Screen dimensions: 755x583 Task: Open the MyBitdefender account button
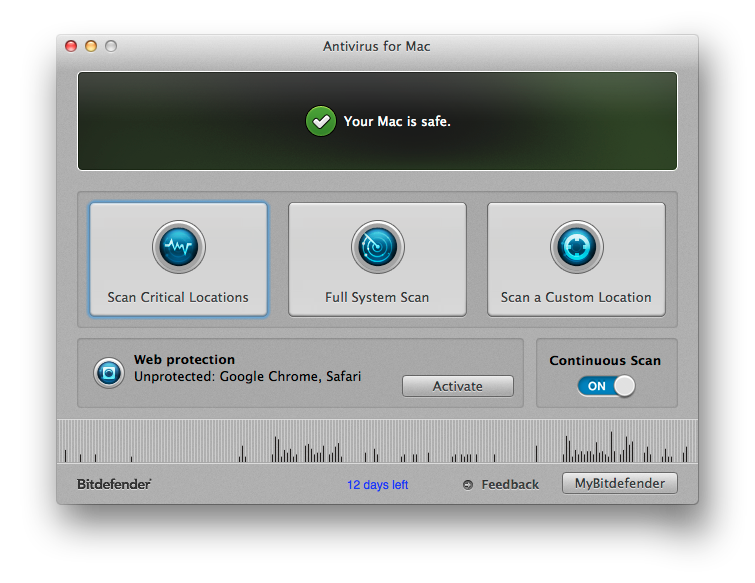coord(620,483)
